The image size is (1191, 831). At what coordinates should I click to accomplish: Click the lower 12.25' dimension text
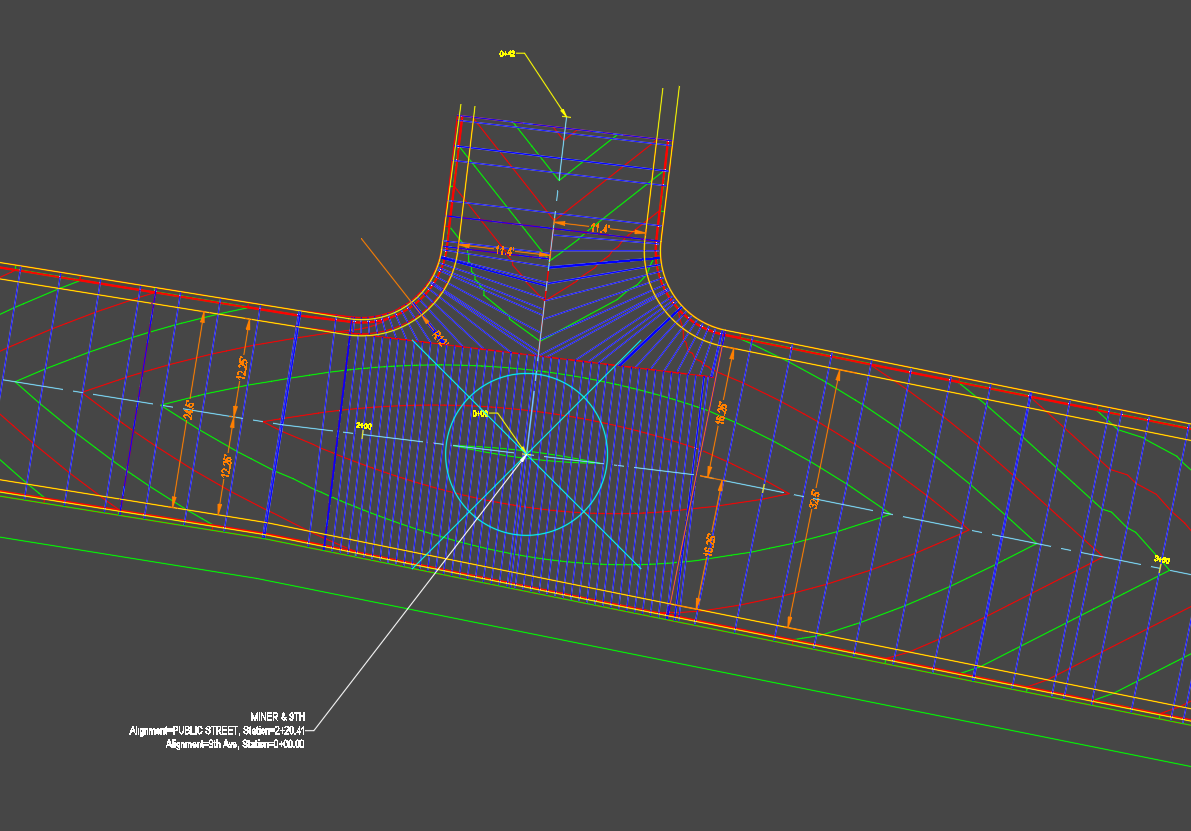[226, 465]
